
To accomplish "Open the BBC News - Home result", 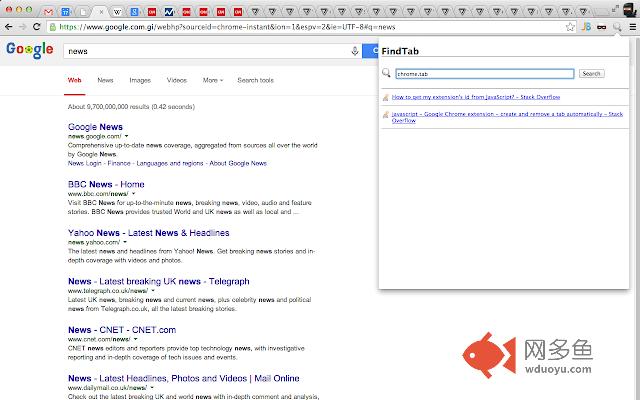I will [106, 184].
